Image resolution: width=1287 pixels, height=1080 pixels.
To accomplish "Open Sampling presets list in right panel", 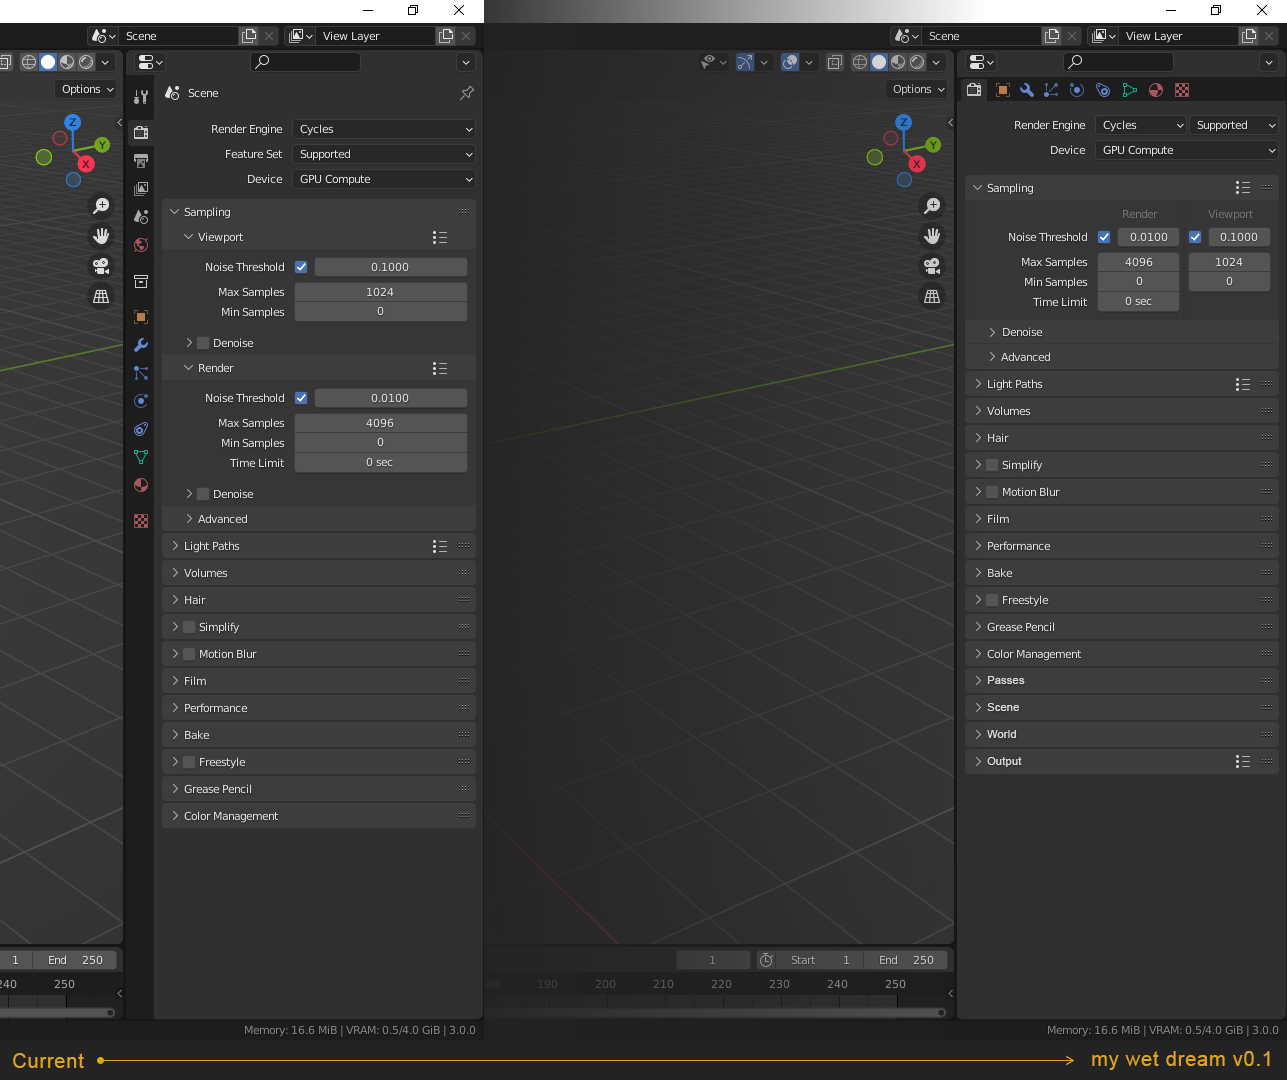I will pyautogui.click(x=1243, y=188).
